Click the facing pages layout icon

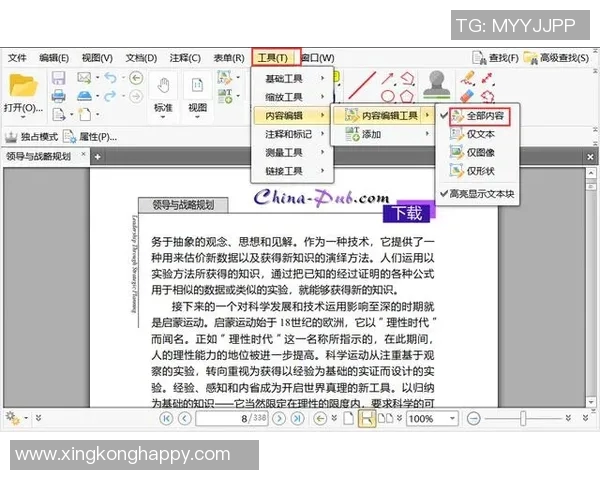[386, 418]
